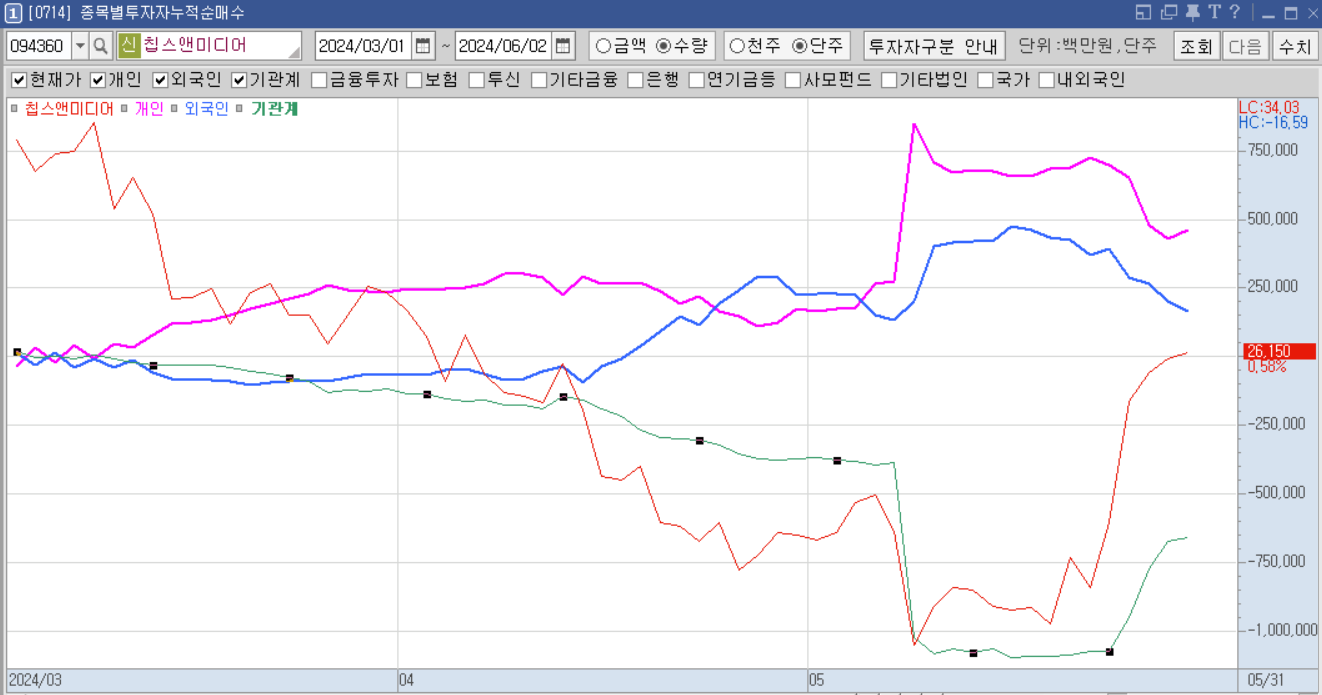Screen dimensions: 1322x695
Task: Enable the 투신 checkbox
Action: point(477,80)
